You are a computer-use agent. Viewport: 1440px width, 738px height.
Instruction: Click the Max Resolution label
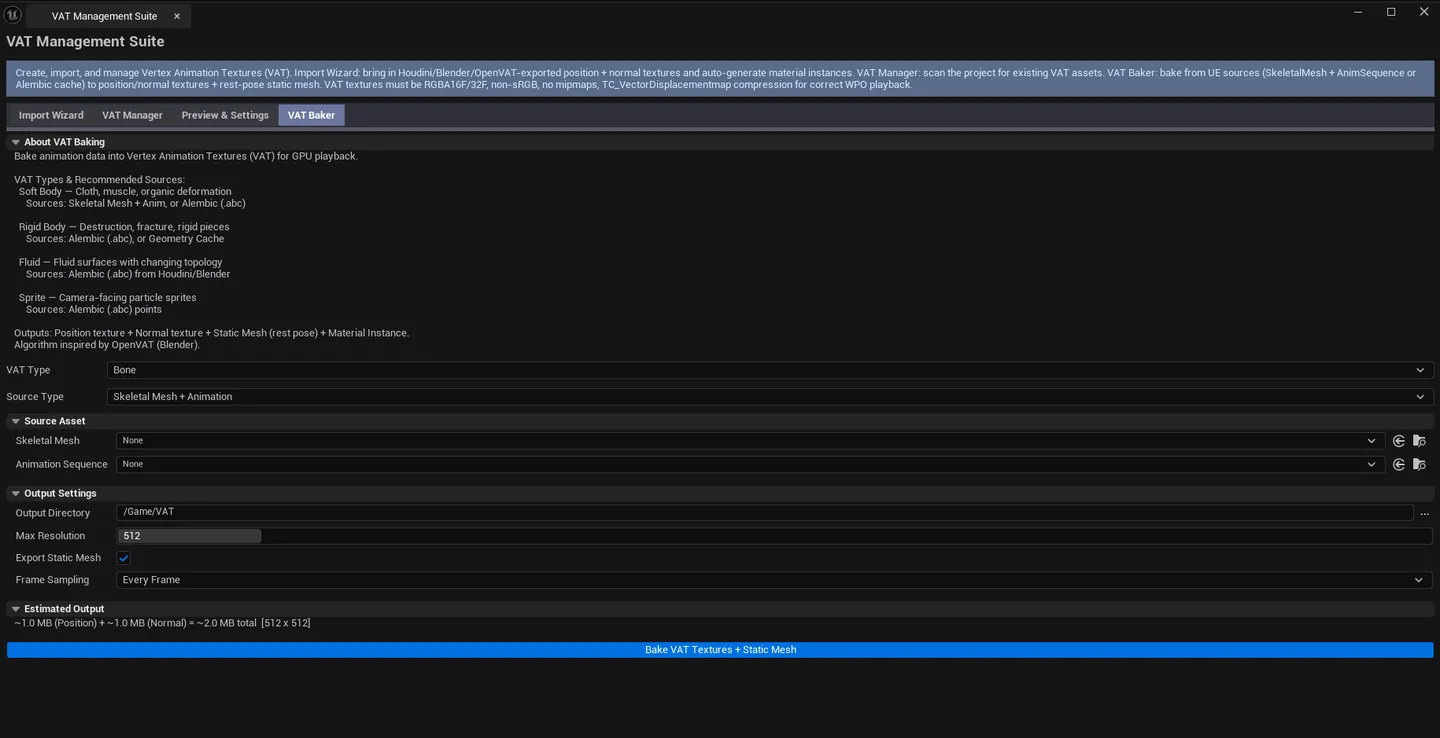(50, 536)
